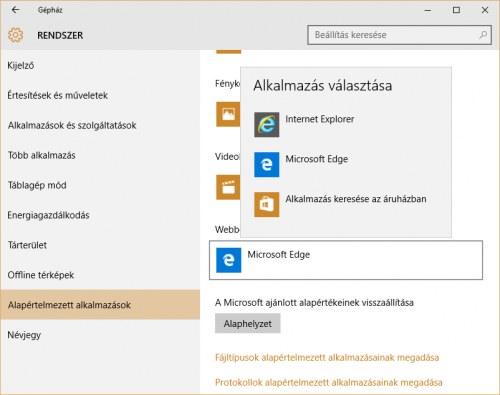Click the video player clapperboard icon
The image size is (500, 395).
[228, 187]
